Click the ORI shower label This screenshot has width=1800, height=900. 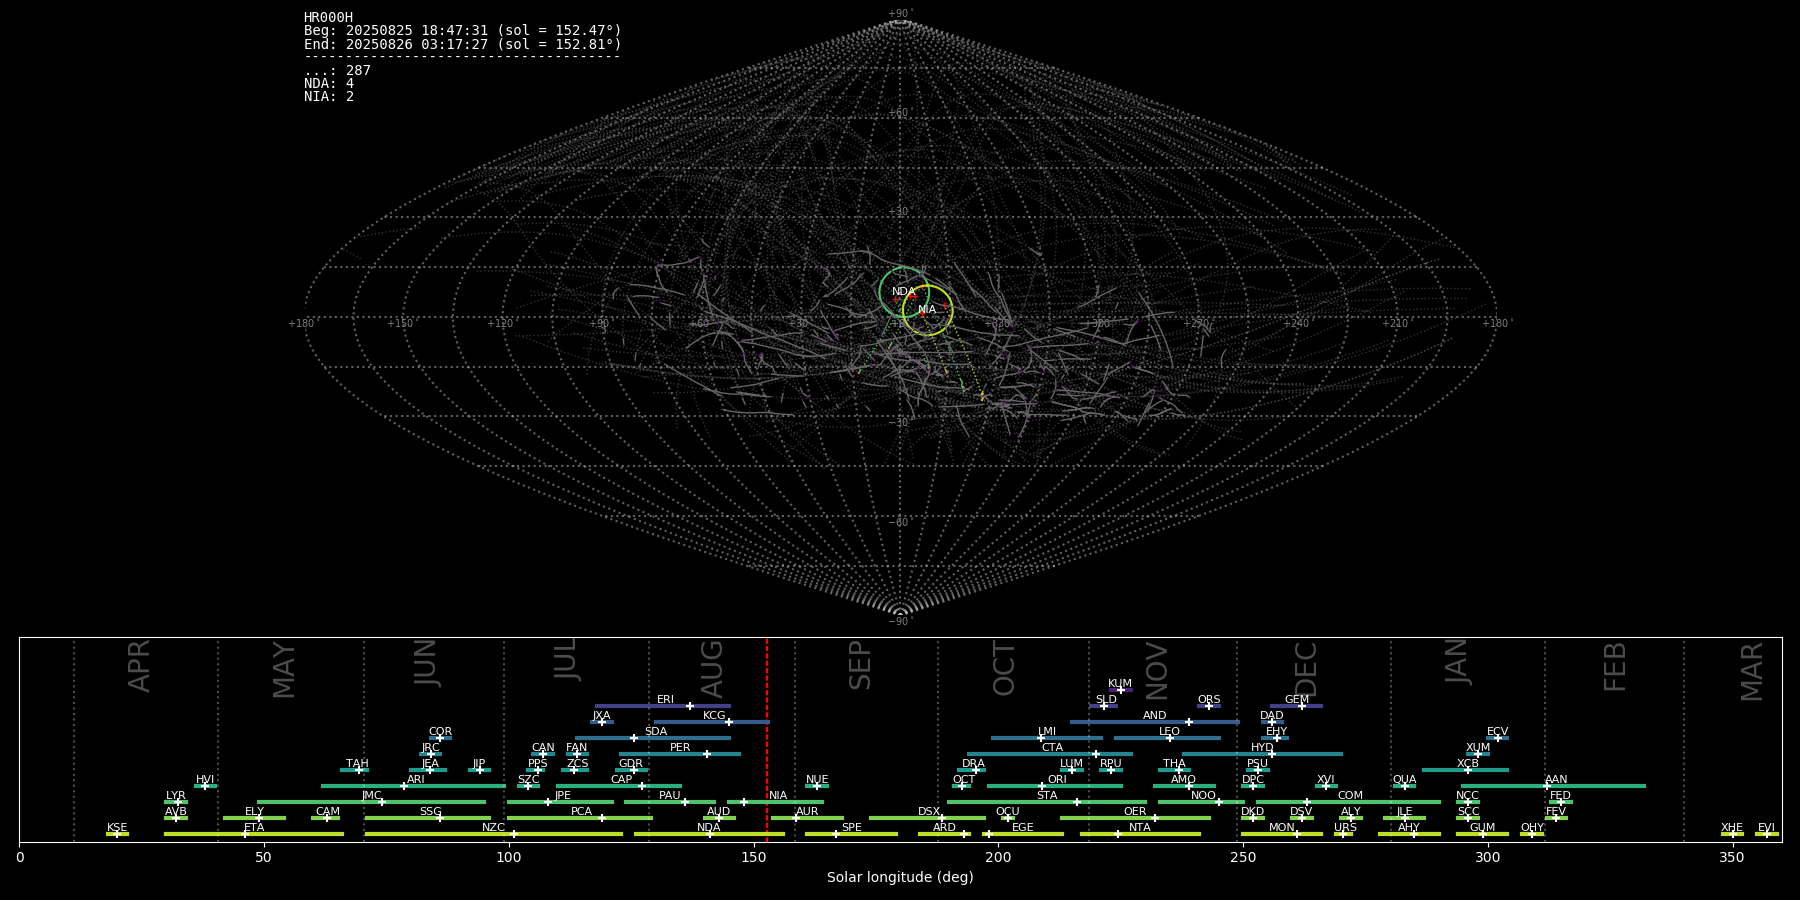tap(1057, 780)
